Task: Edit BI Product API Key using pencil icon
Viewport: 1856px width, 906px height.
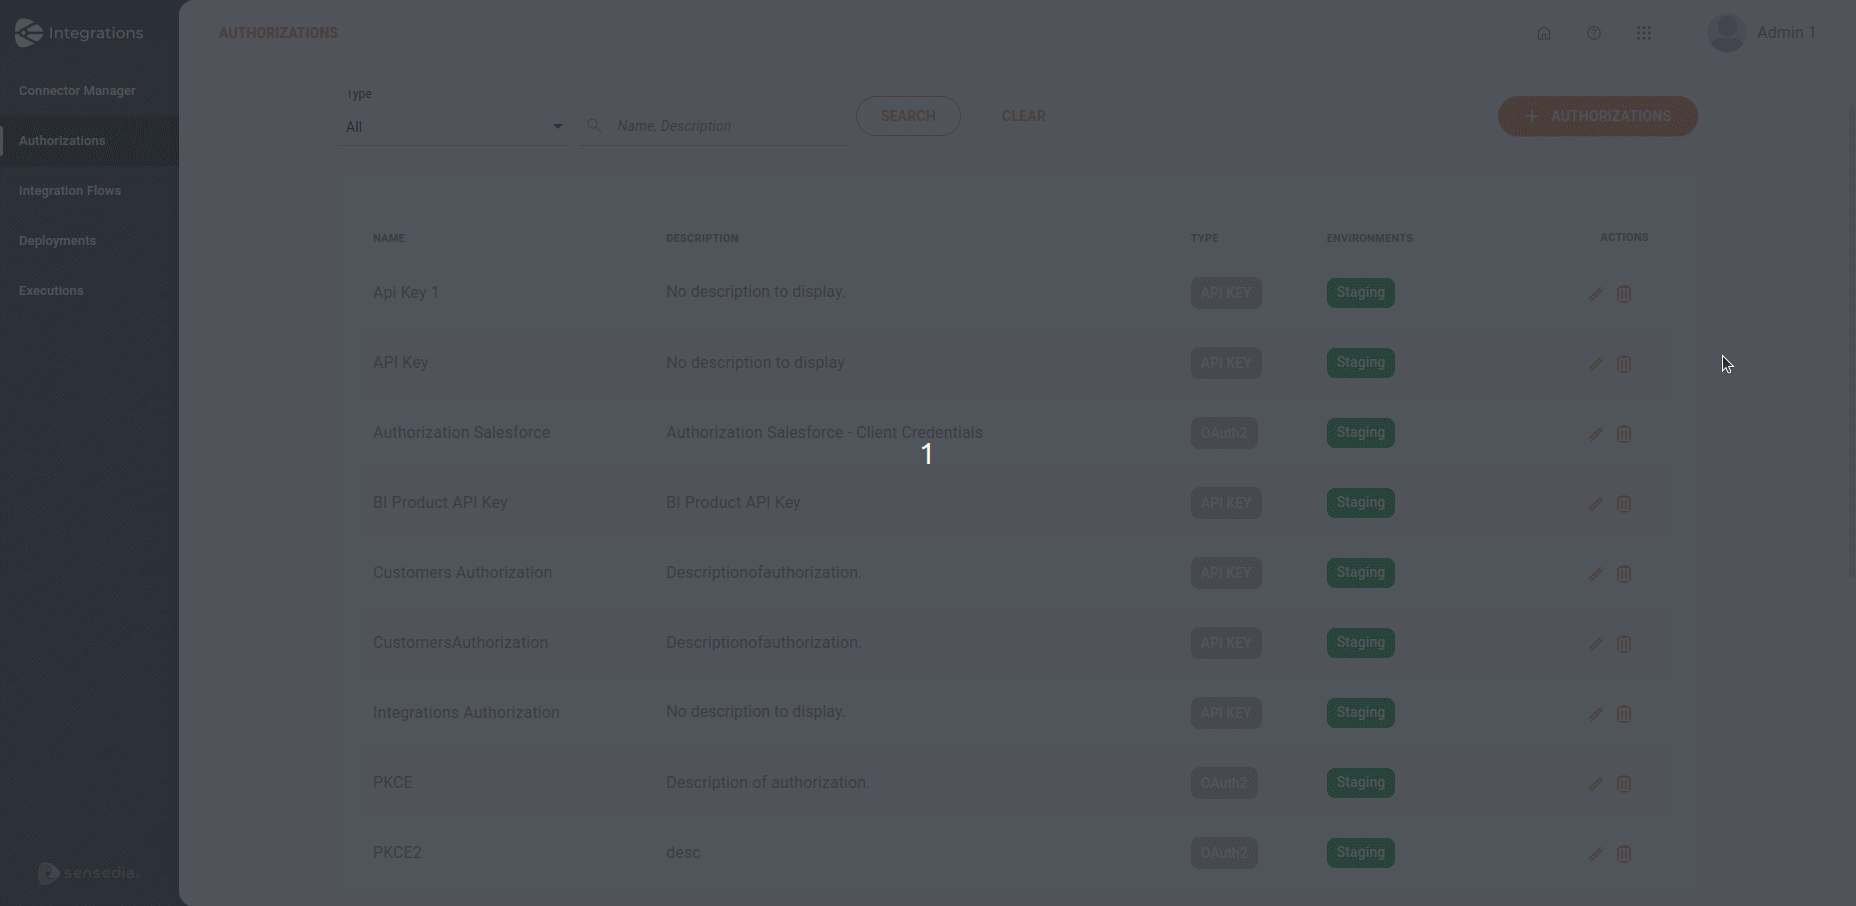Action: coord(1595,503)
